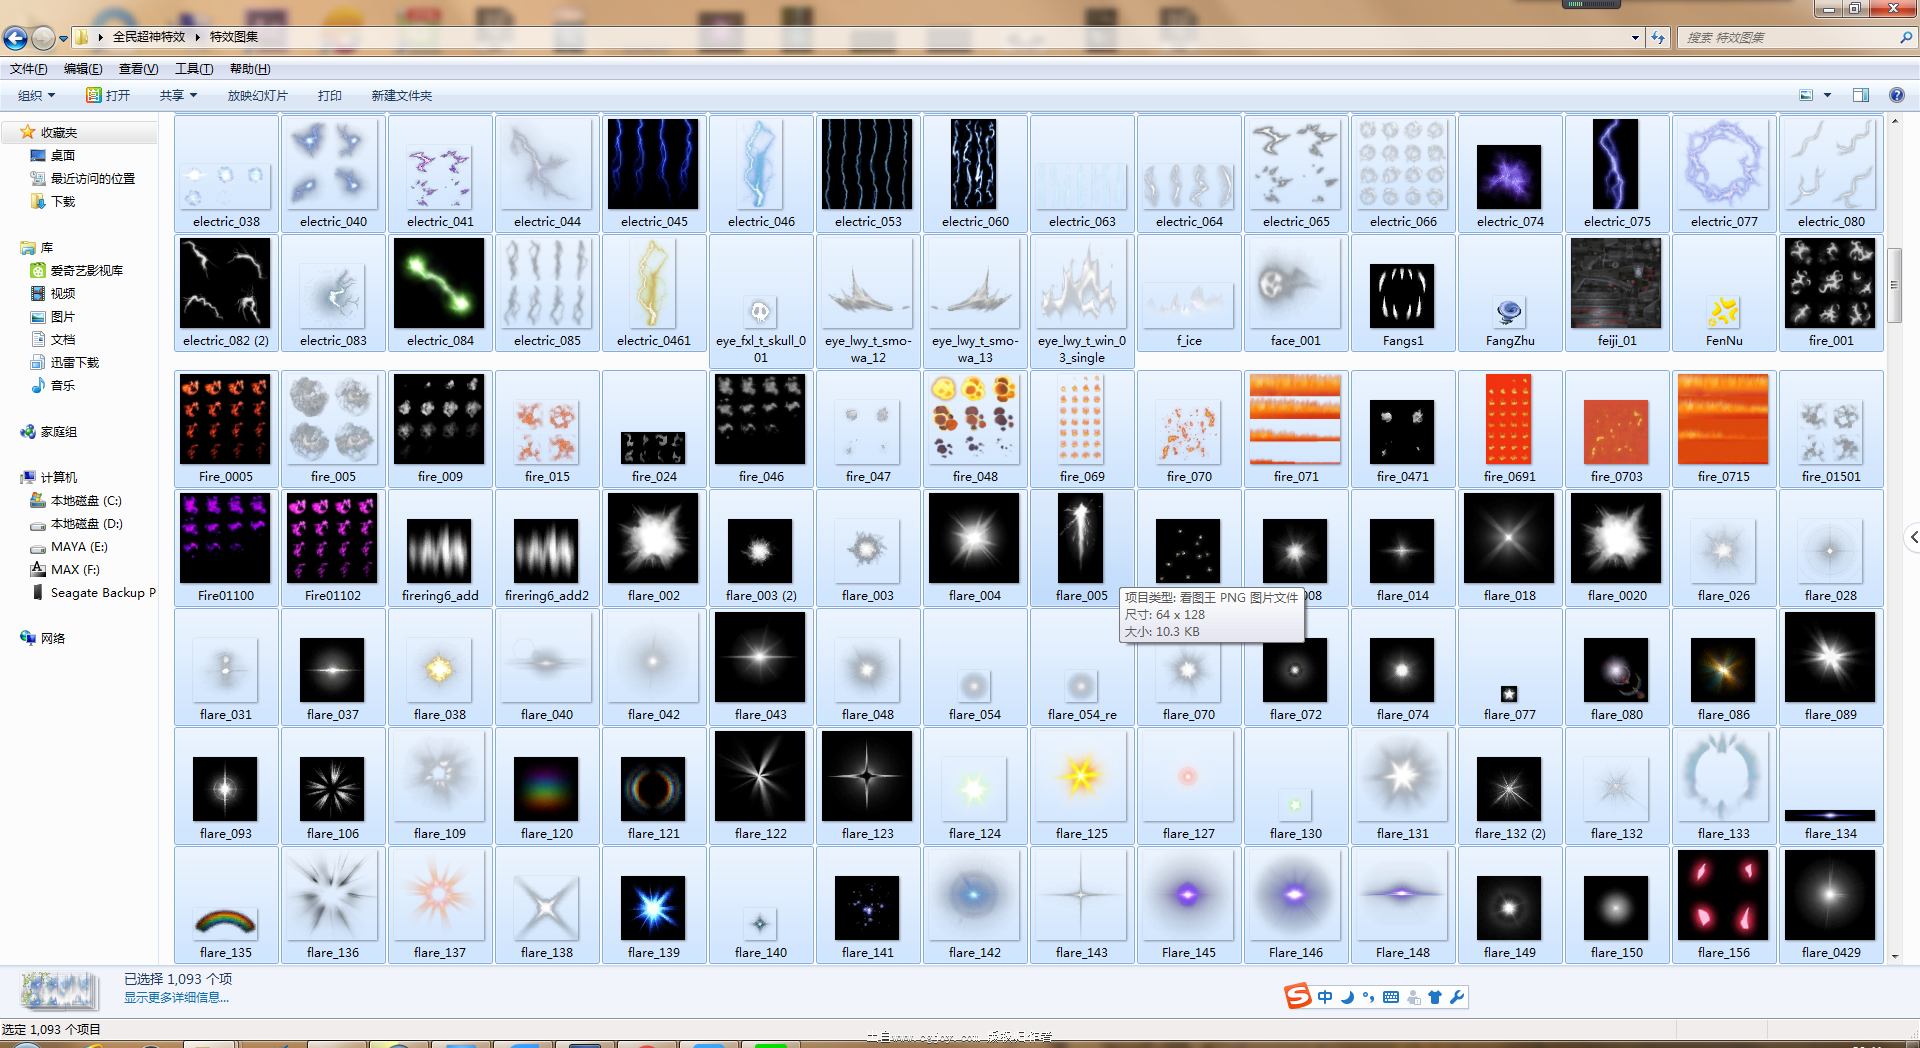Select FenNu image file

[x=1724, y=293]
